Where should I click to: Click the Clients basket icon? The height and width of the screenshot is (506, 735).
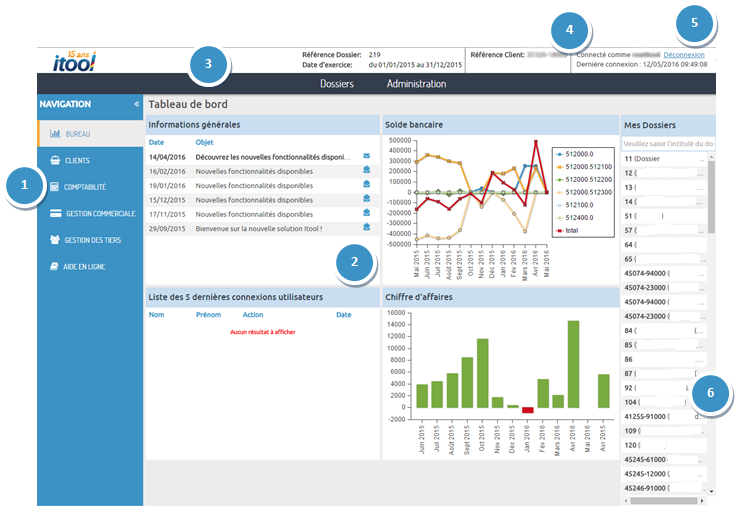(x=55, y=160)
